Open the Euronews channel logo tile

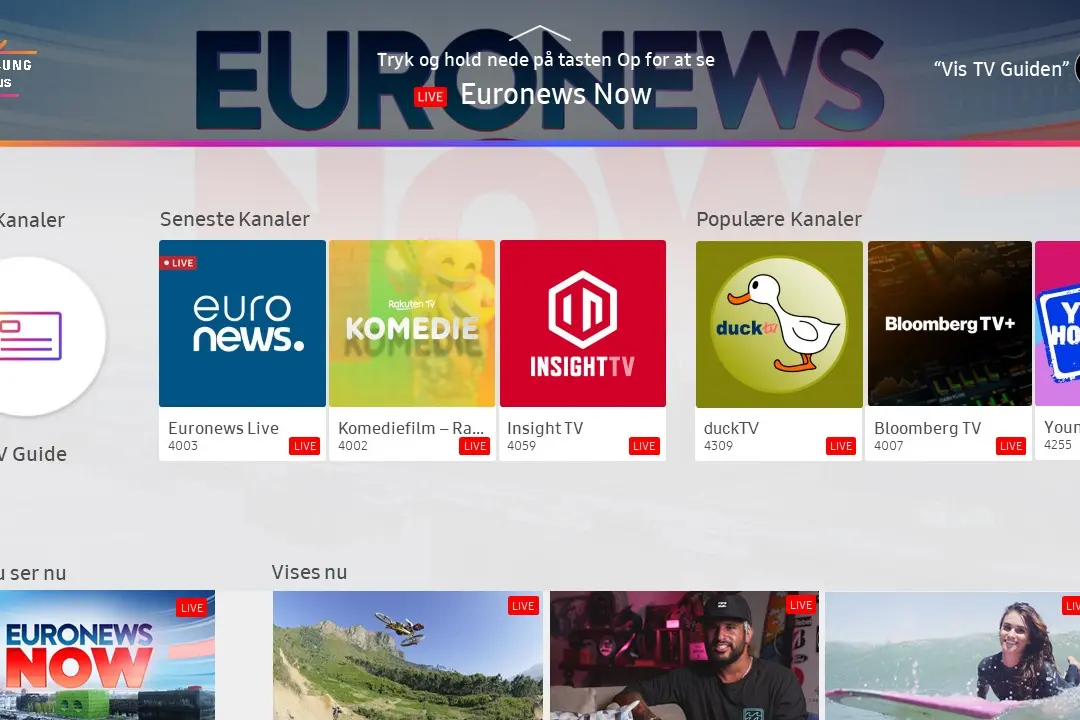(x=242, y=323)
